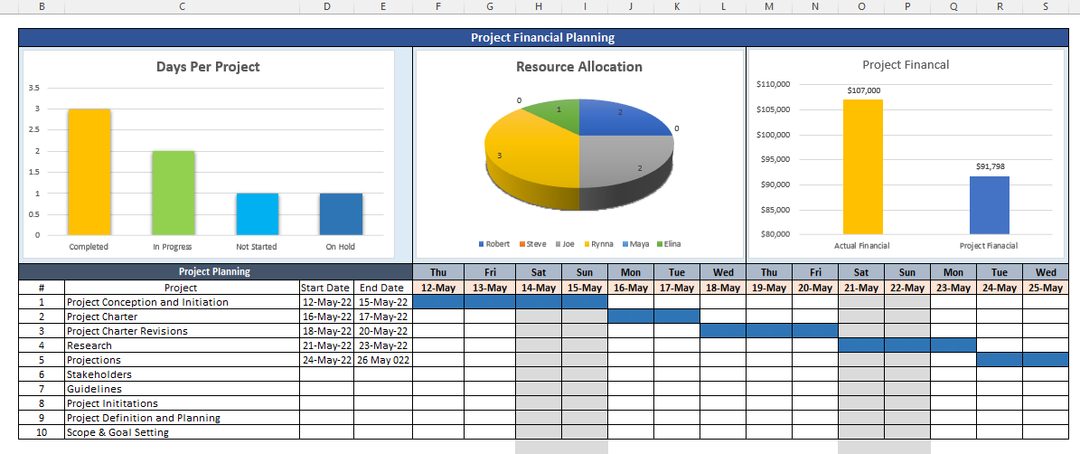Click the Days Per Project chart title

[x=208, y=67]
